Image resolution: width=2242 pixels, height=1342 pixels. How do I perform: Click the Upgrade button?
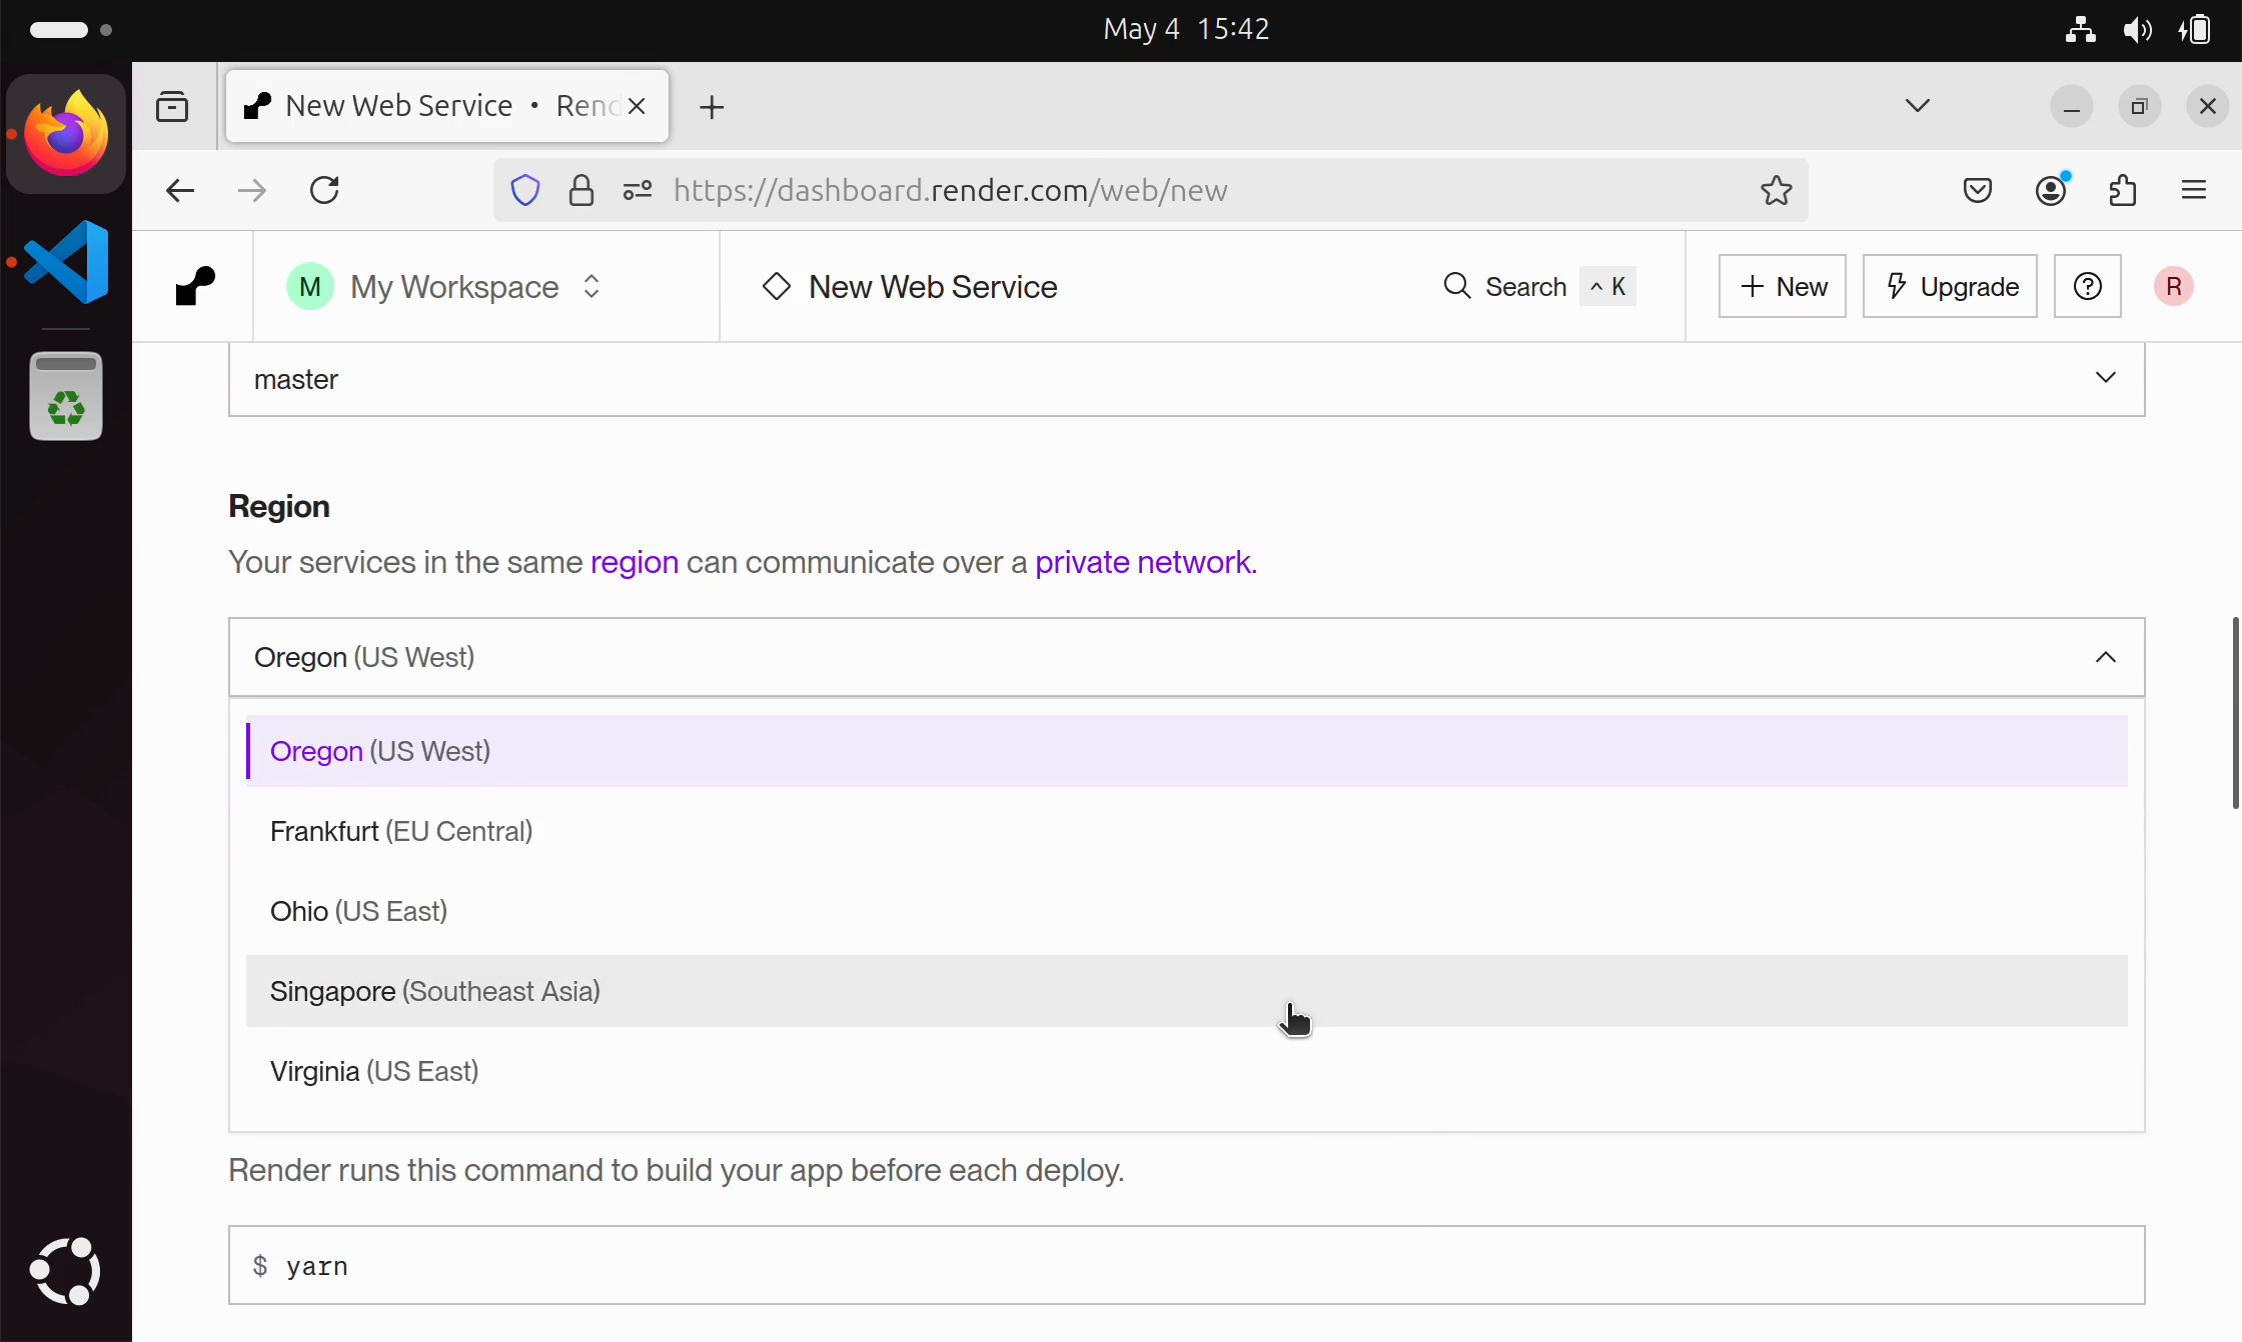1950,286
